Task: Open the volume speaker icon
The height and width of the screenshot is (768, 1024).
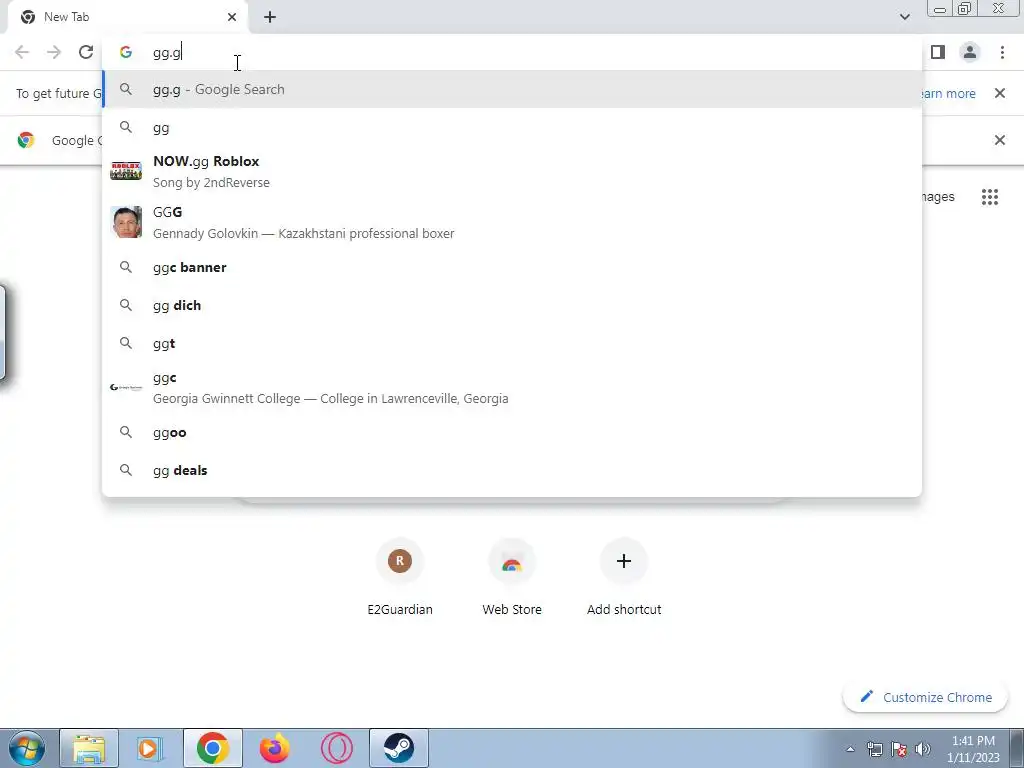Action: point(923,749)
